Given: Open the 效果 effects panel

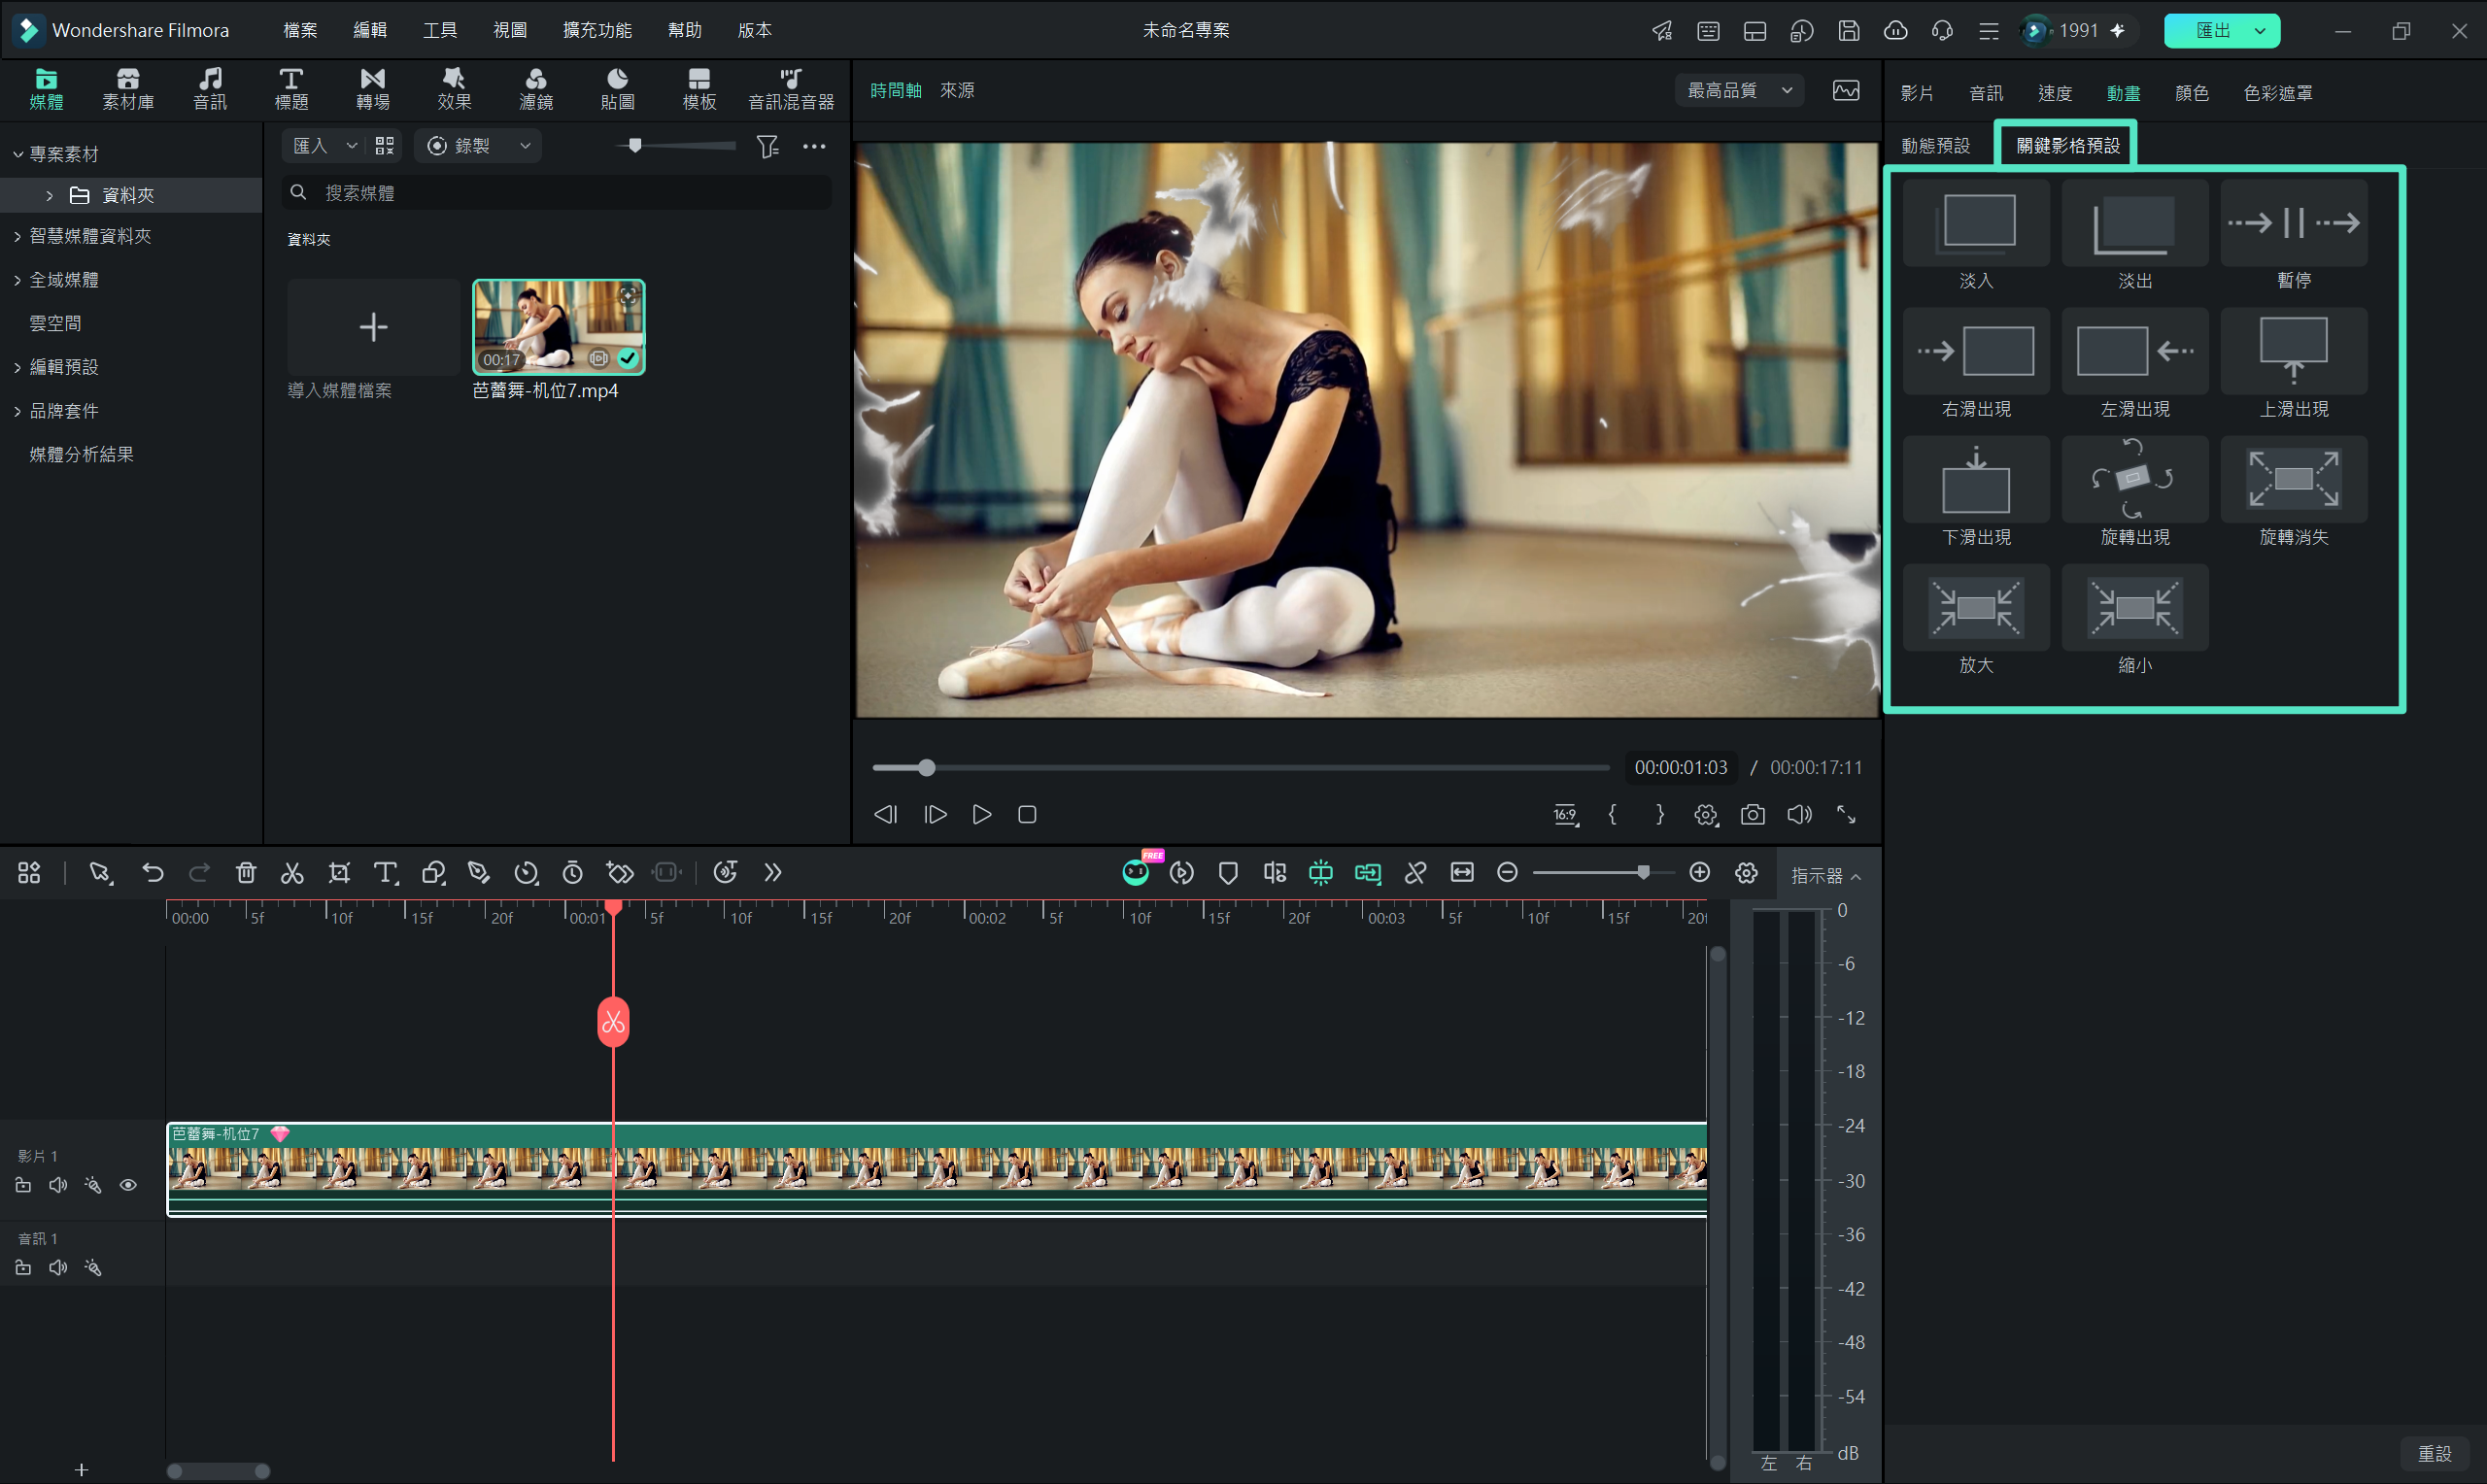Looking at the screenshot, I should (454, 89).
